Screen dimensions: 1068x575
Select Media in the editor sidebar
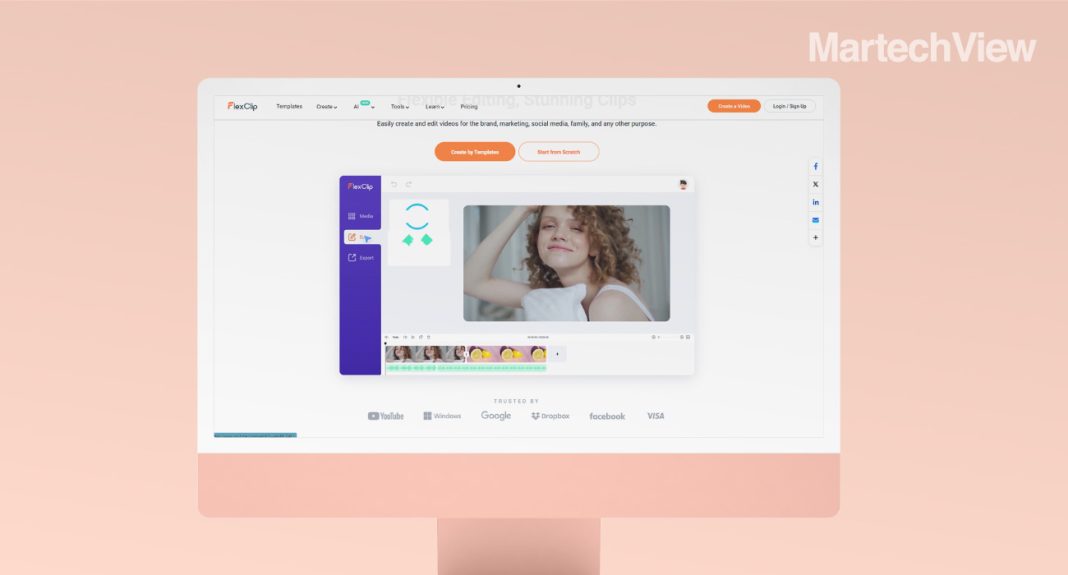coord(360,216)
